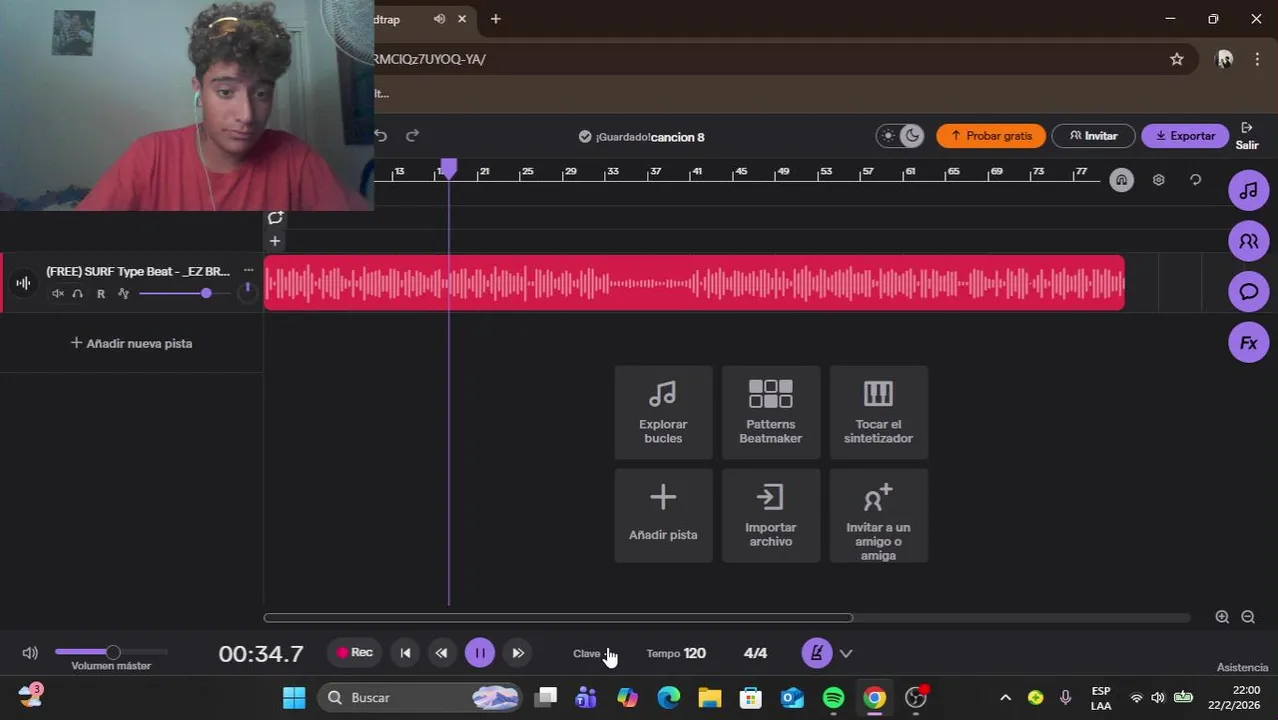Image resolution: width=1278 pixels, height=720 pixels.
Task: Click the red audio clip on the timeline
Action: click(x=694, y=283)
